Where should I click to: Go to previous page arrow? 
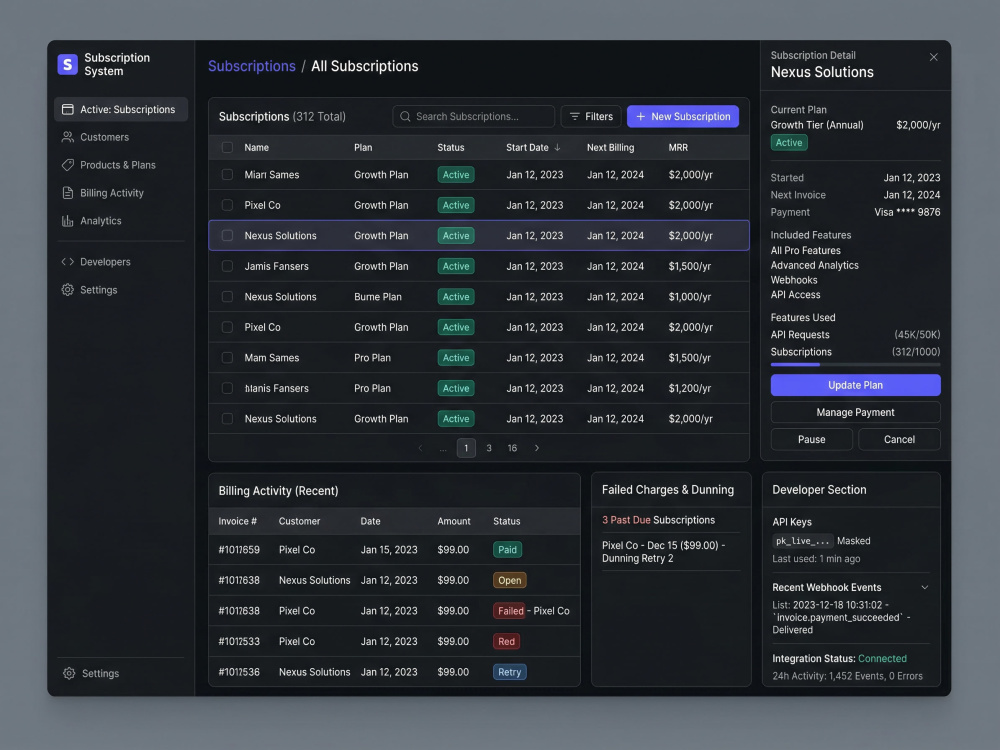click(420, 448)
